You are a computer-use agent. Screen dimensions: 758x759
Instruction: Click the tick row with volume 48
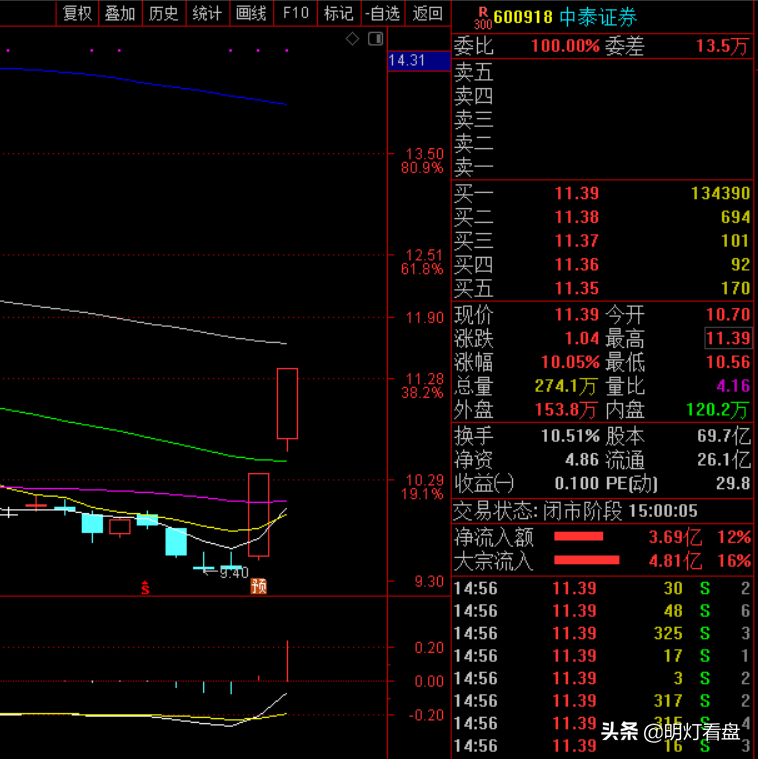coord(602,611)
